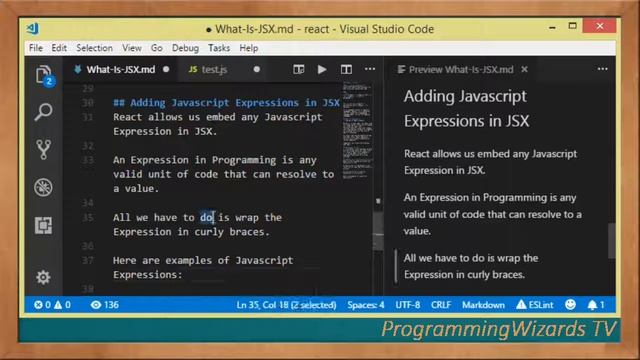Split the editor with the split icon

[346, 69]
